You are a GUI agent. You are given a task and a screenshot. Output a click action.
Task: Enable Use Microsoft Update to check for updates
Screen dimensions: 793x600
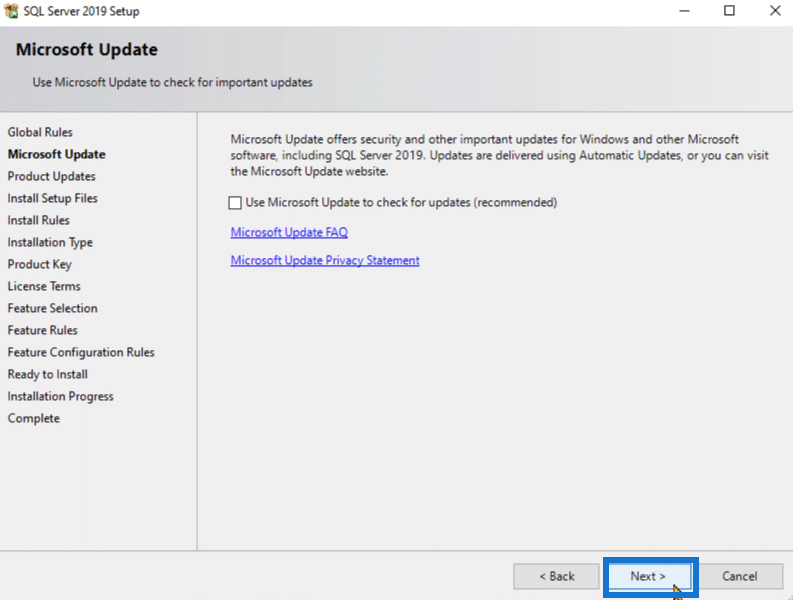pyautogui.click(x=235, y=203)
